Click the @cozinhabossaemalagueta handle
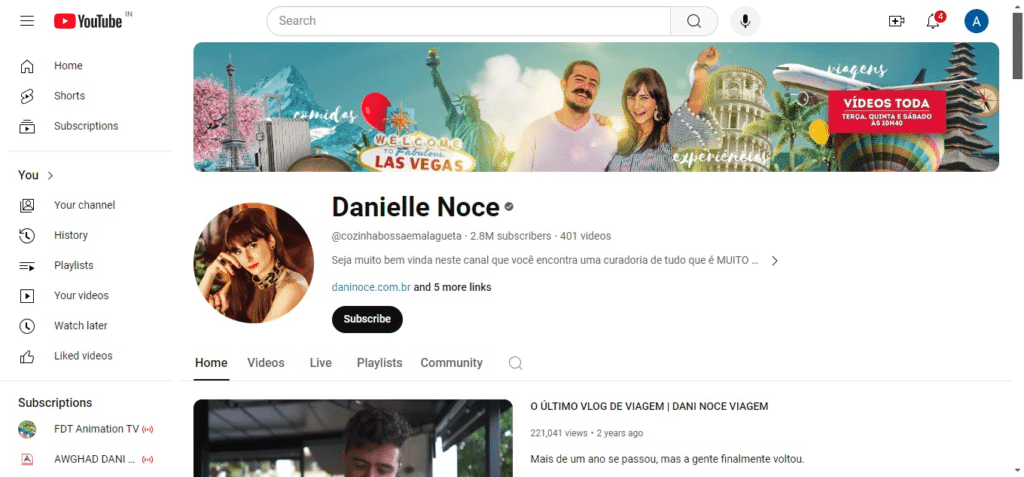1024x477 pixels. pyautogui.click(x=396, y=236)
